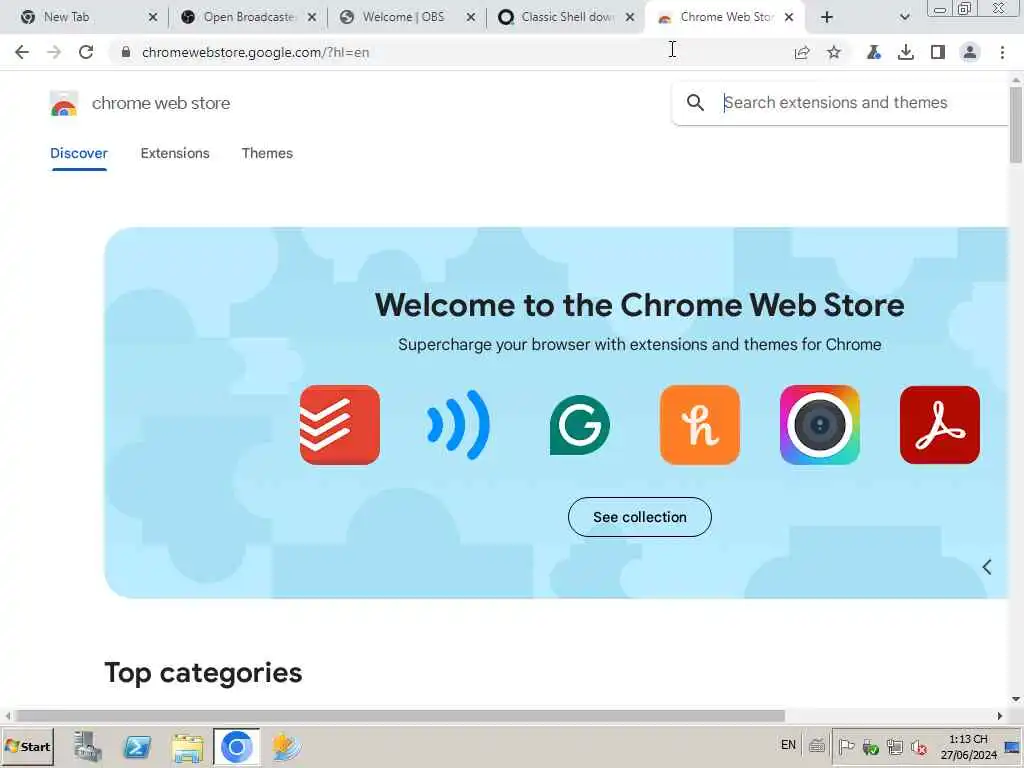Click the EN language indicator
Viewport: 1024px width, 768px height.
[x=788, y=745]
